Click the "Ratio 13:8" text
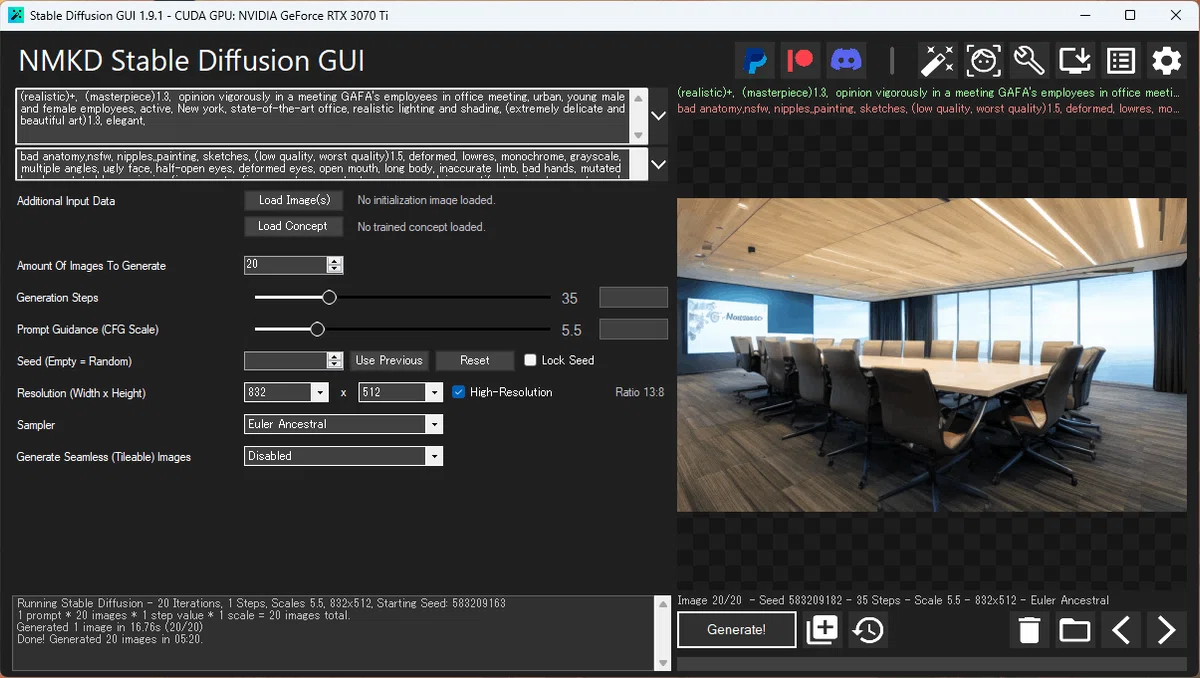Screen dimensions: 1200x678 (x=640, y=393)
